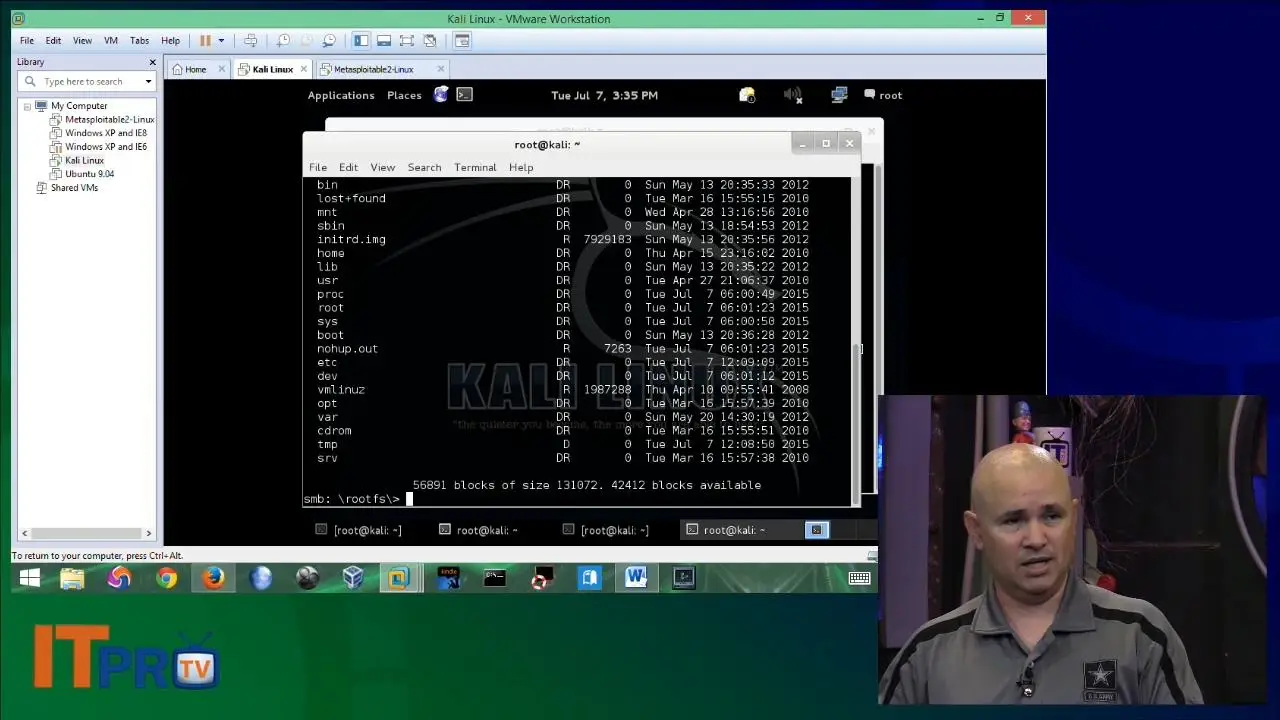Screen dimensions: 1280x720
Task: Open VMware Help menu
Action: click(171, 41)
